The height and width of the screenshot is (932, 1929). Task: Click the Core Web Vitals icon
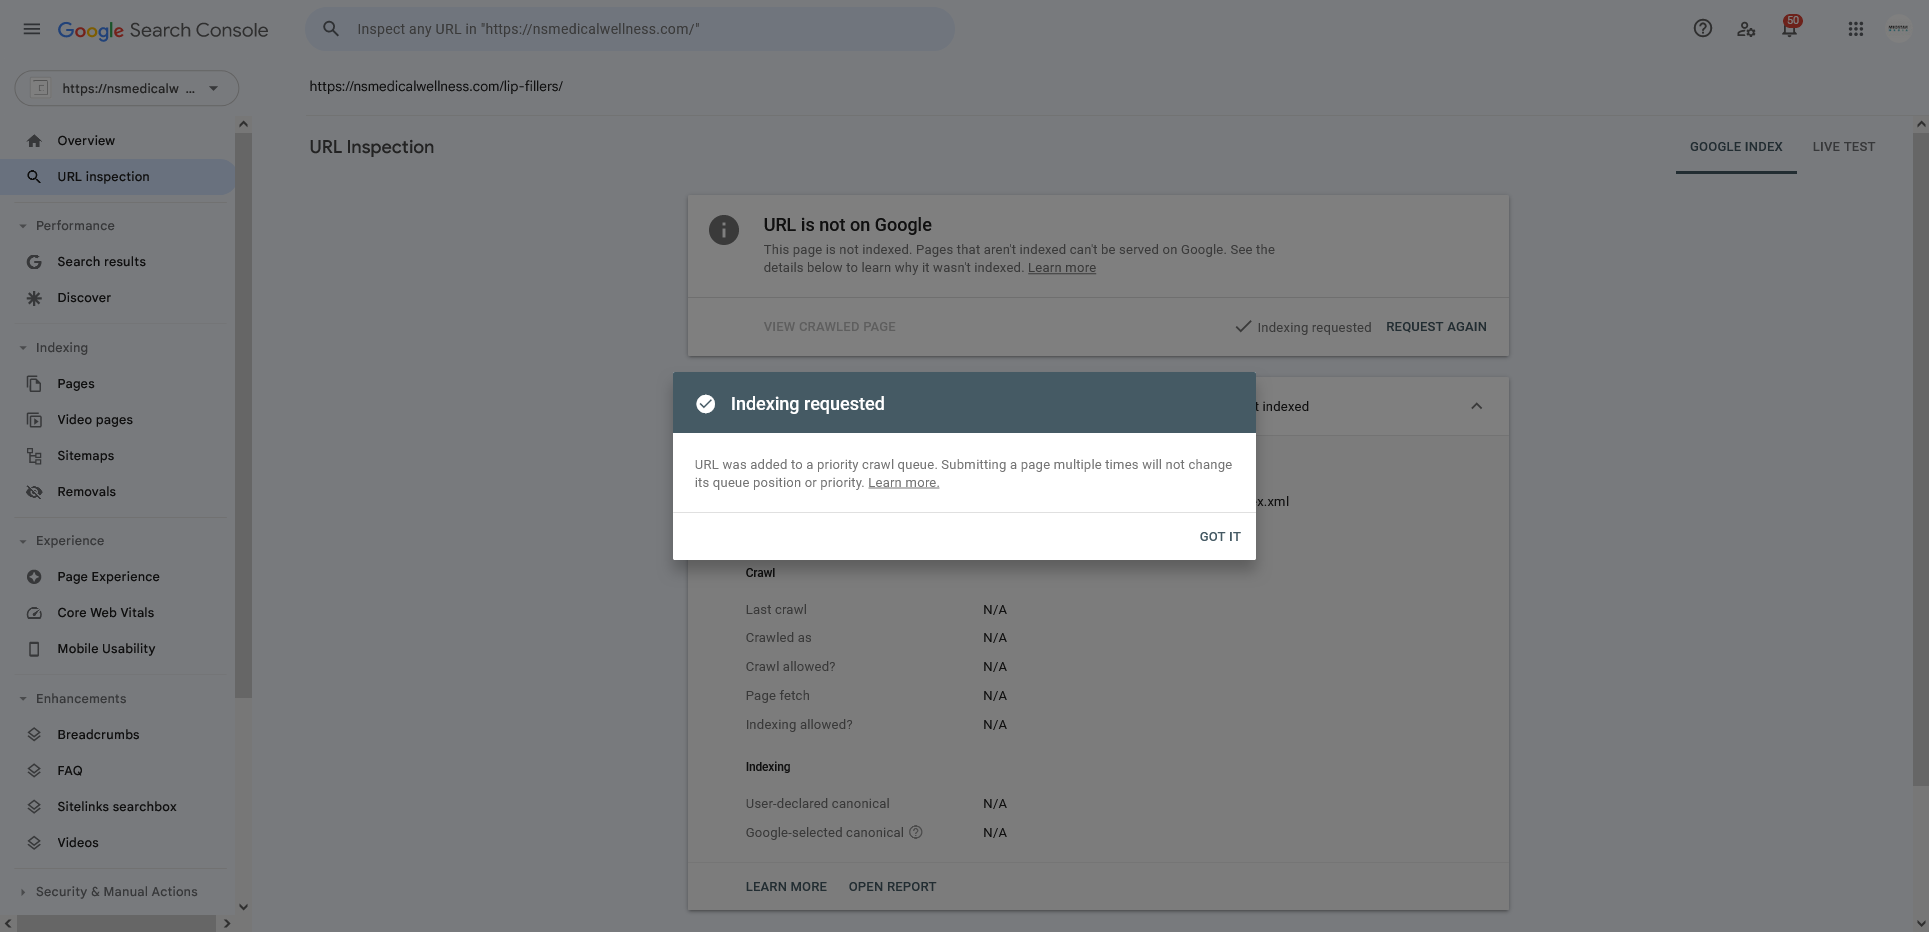pyautogui.click(x=34, y=613)
